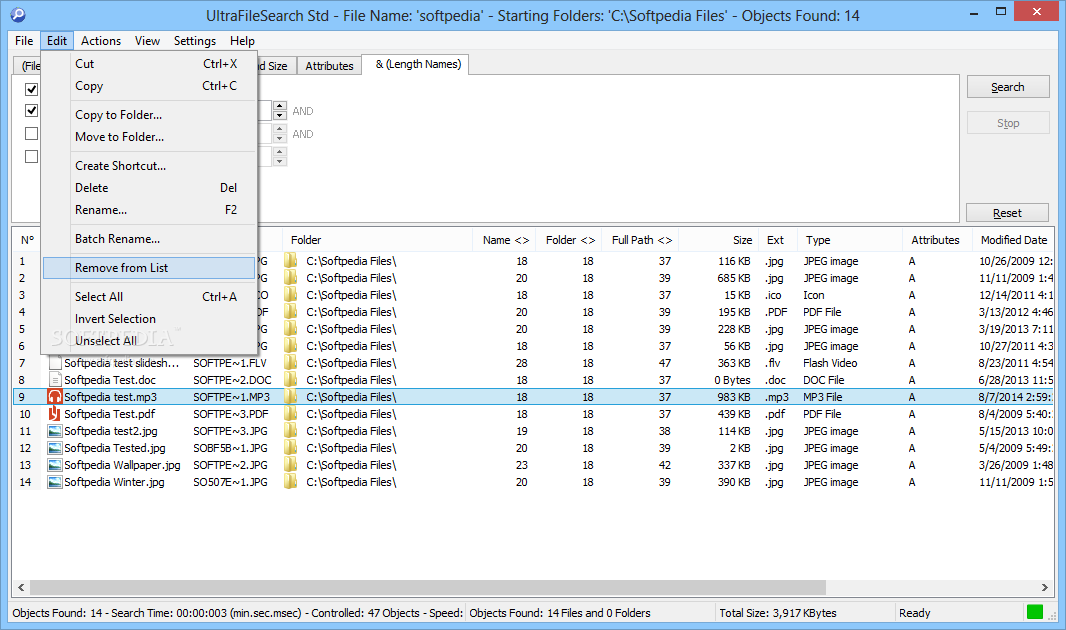
Task: Click the folder icon in the 337 KB row
Action: click(x=291, y=465)
